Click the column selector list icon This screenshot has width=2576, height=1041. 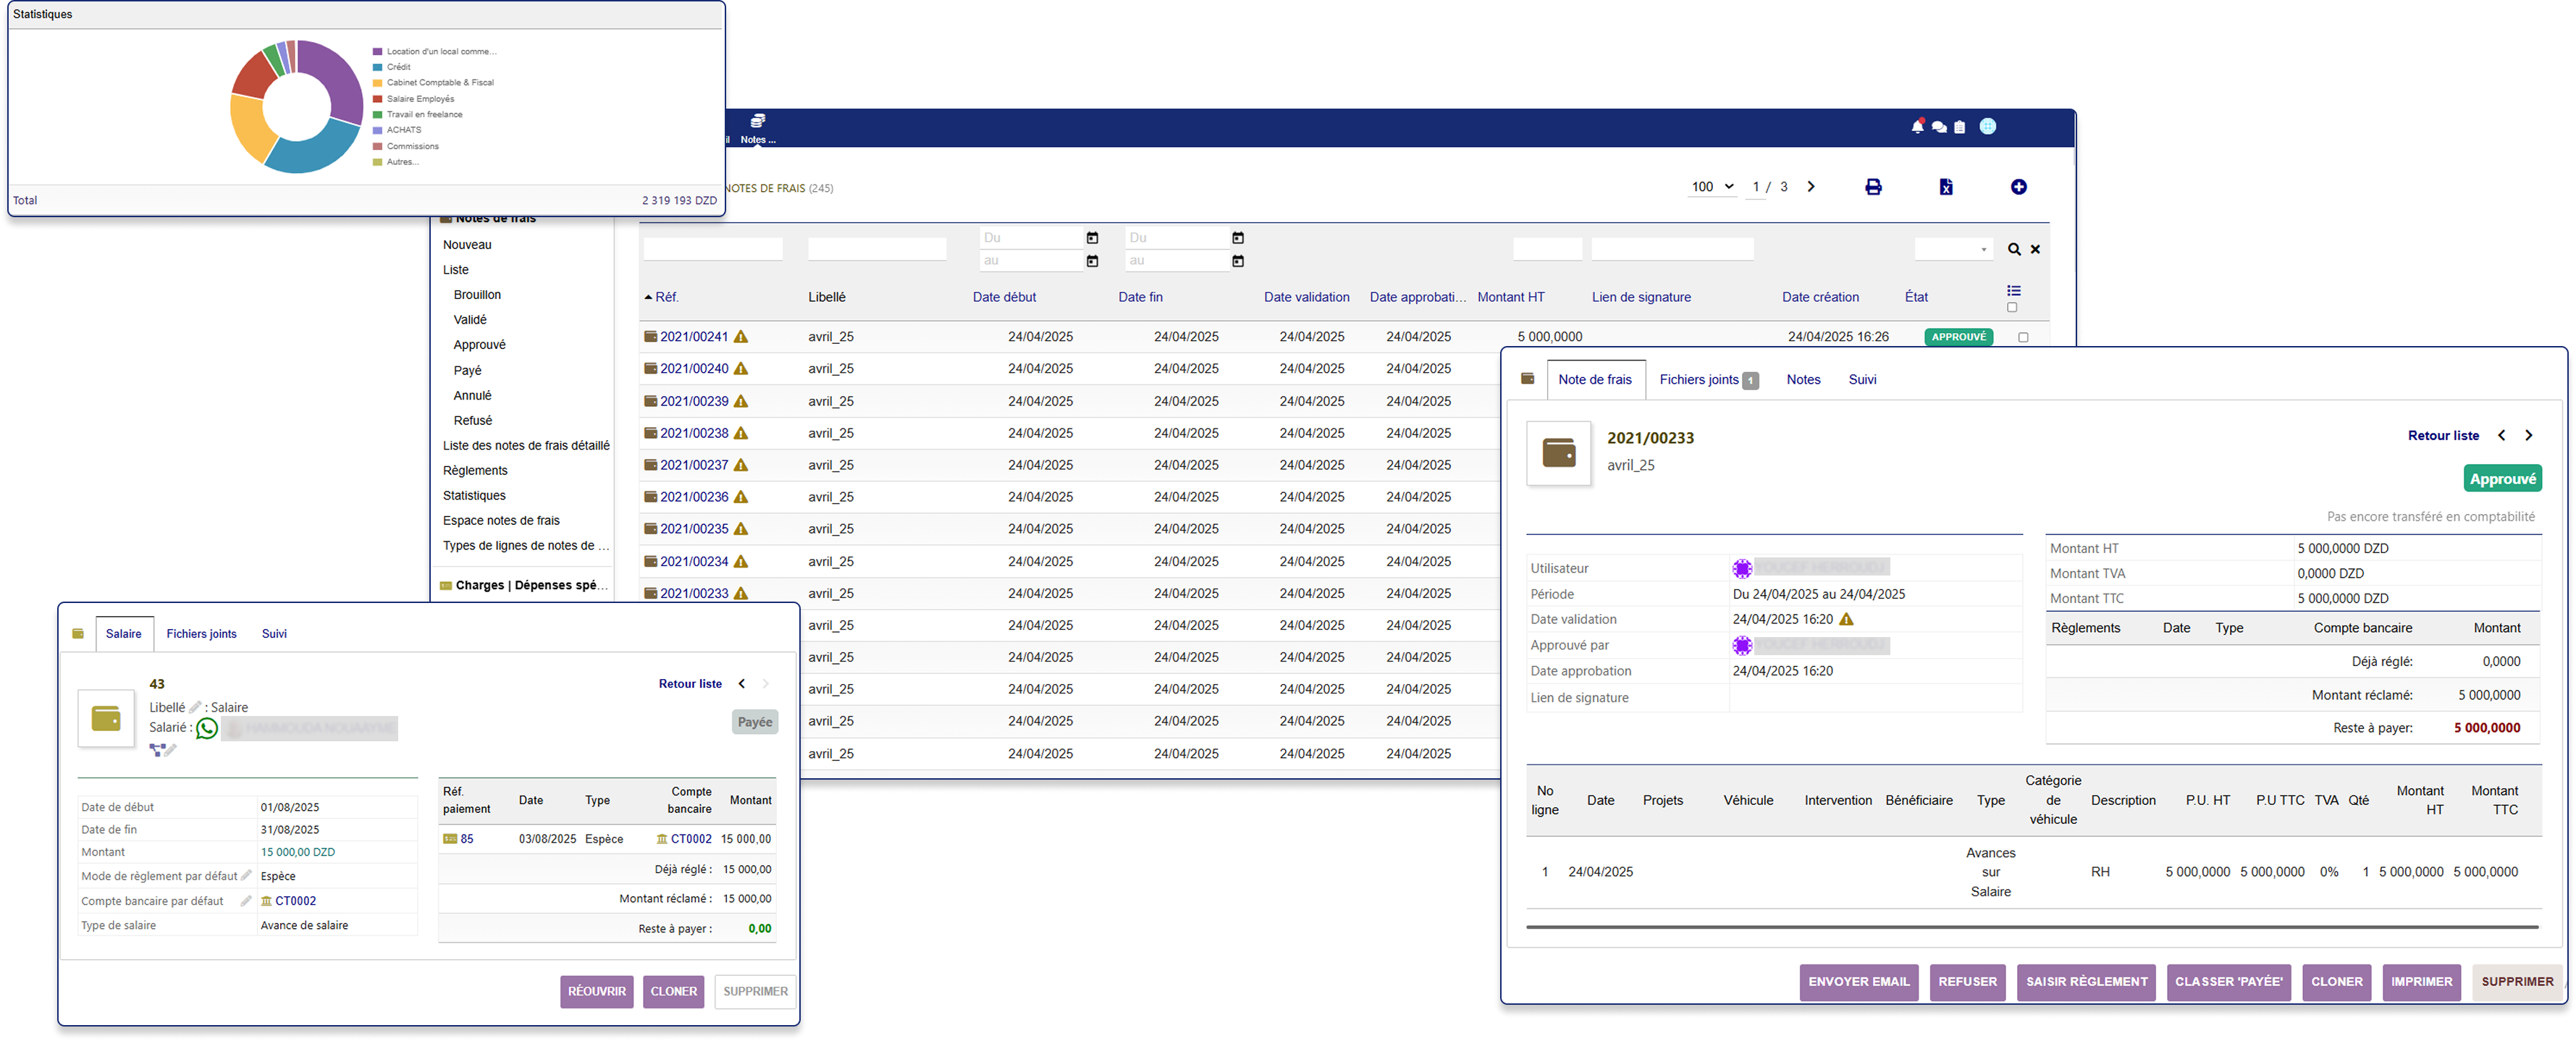(2013, 291)
